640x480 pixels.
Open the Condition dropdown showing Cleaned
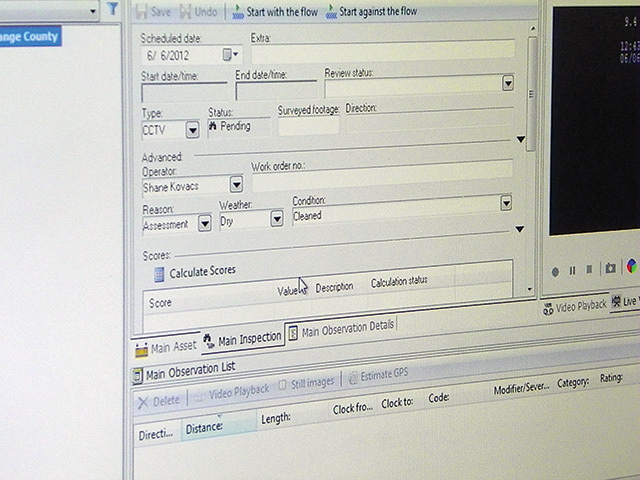[506, 203]
